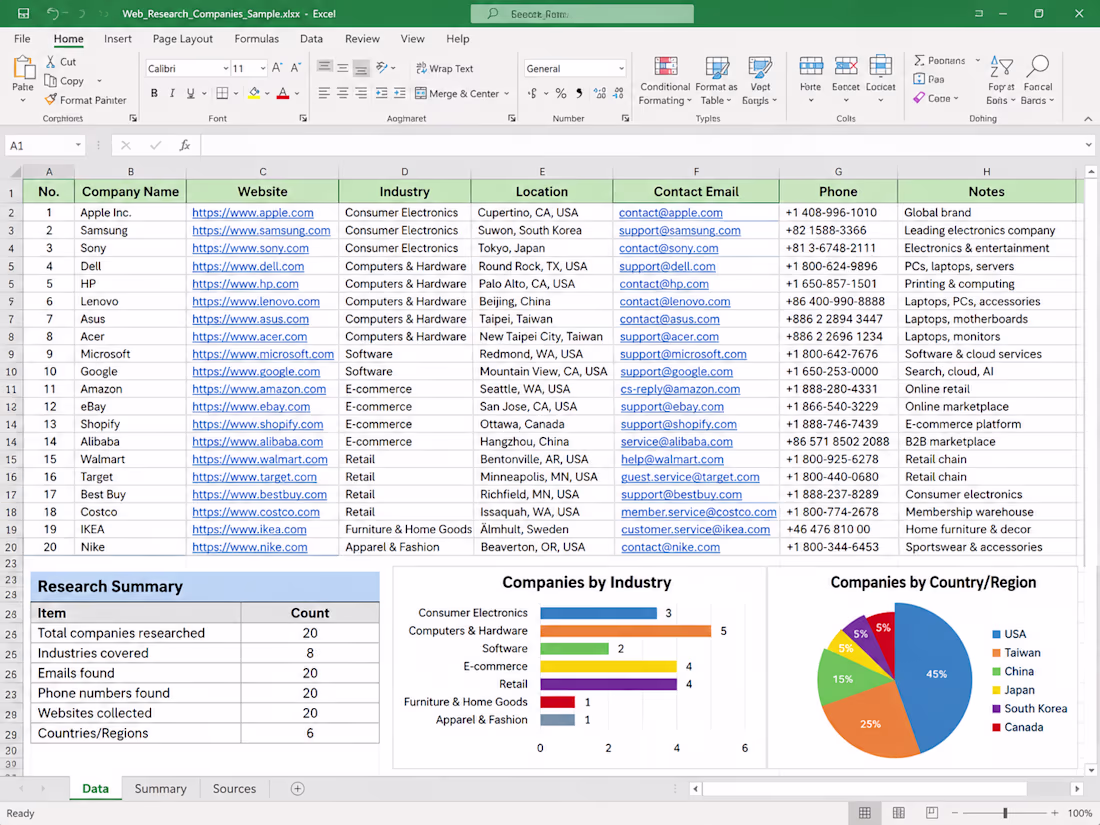Adjust the zoom slider handle
The width and height of the screenshot is (1100, 825).
(x=1005, y=812)
